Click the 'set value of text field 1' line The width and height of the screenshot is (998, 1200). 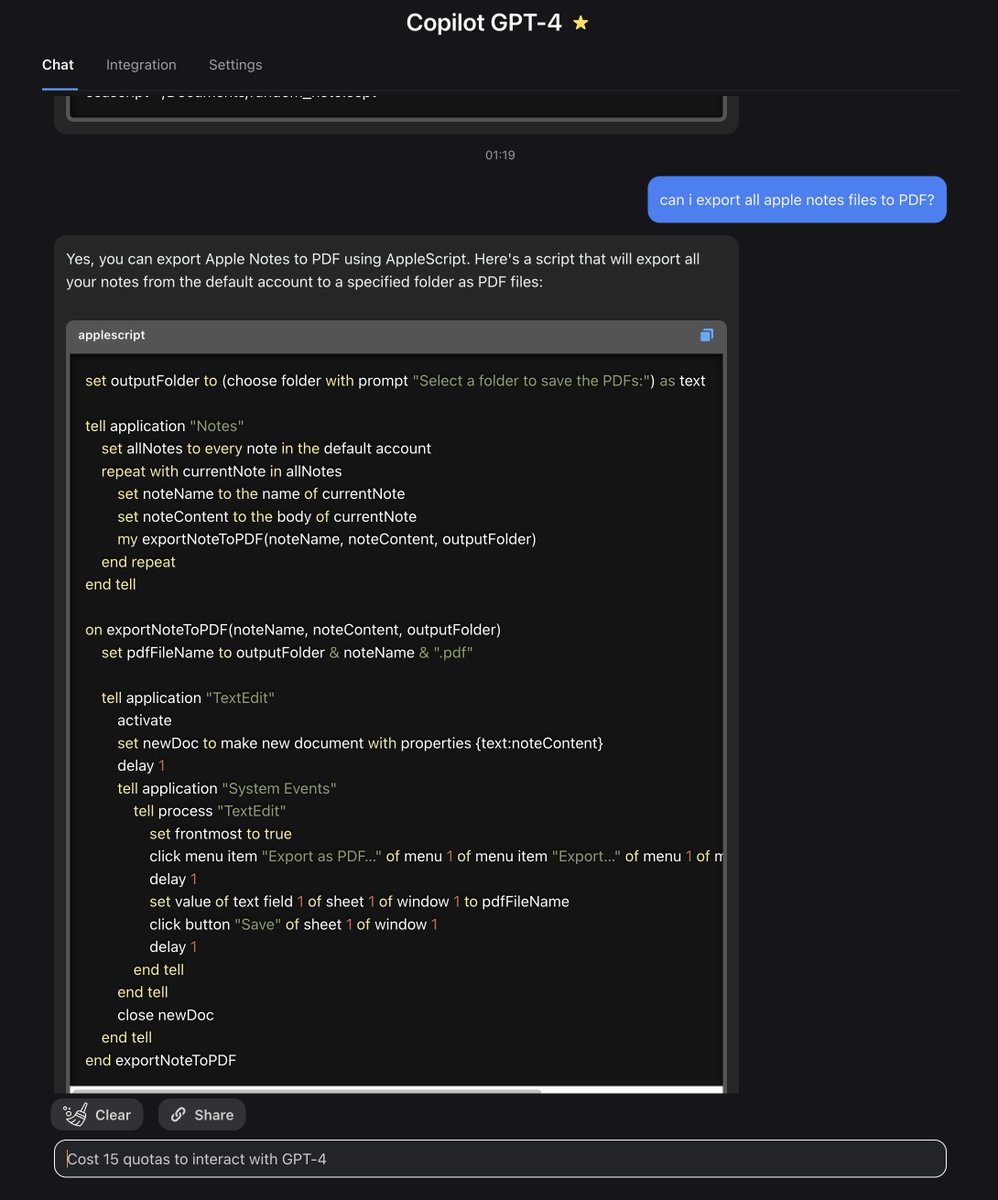click(x=359, y=902)
